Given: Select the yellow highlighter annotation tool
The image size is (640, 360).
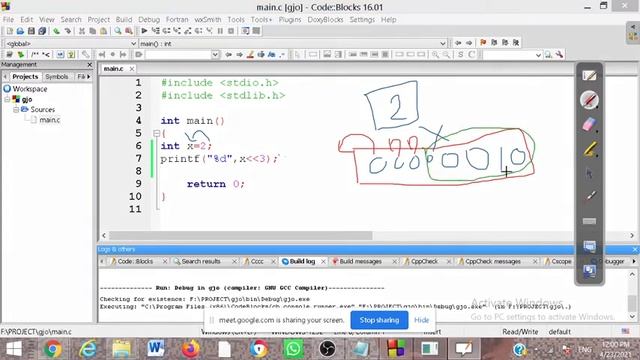Looking at the screenshot, I should pos(589,149).
